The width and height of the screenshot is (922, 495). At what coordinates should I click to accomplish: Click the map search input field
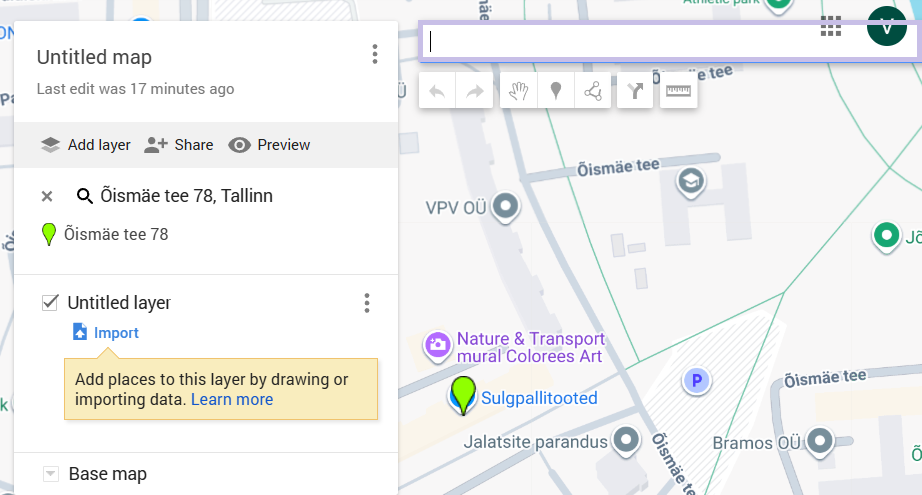[620, 41]
